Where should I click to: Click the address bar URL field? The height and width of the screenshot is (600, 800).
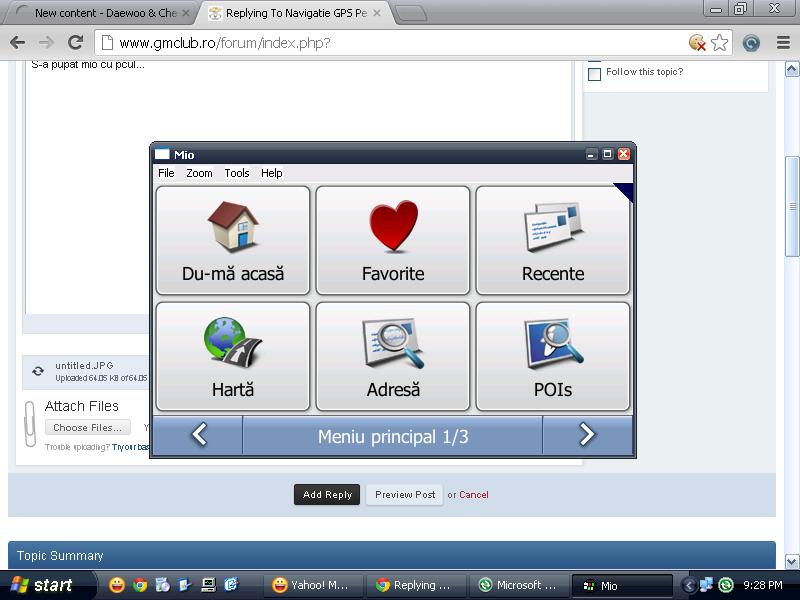pos(393,42)
